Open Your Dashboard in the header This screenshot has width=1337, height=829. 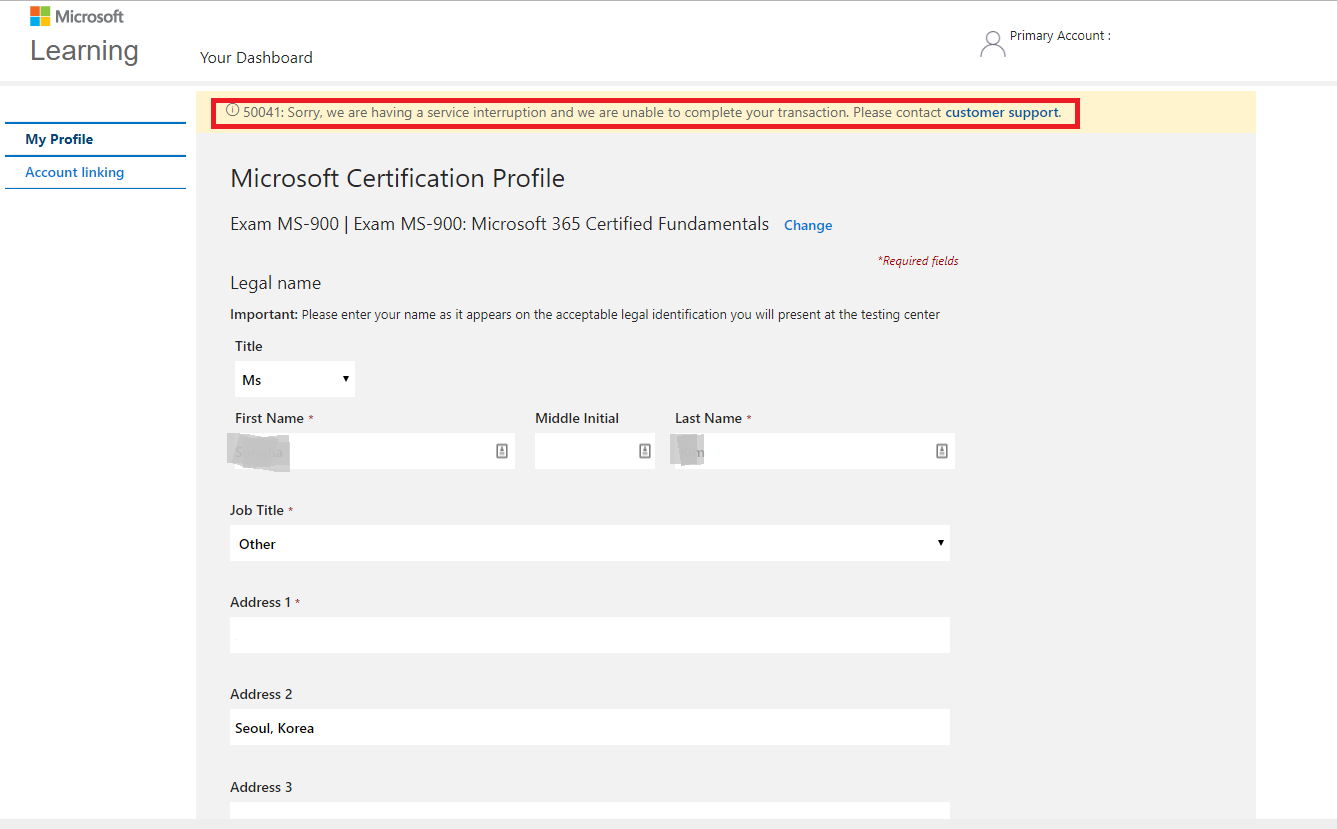coord(256,58)
